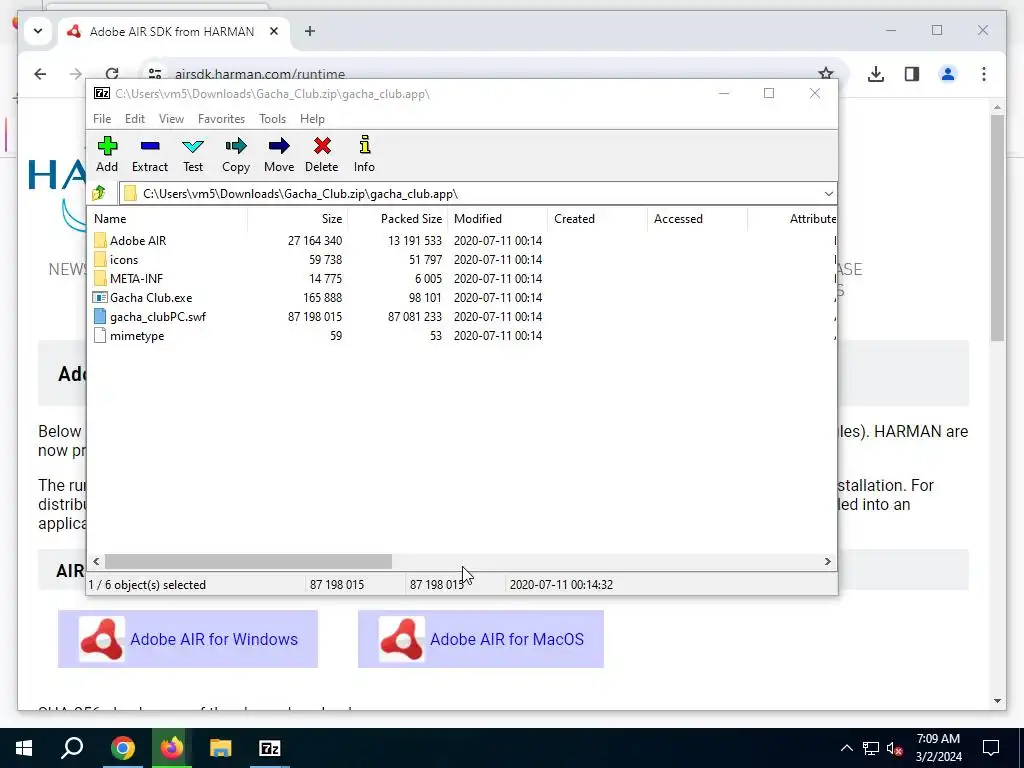
Task: Select the META-INF folder icon
Action: (100, 278)
